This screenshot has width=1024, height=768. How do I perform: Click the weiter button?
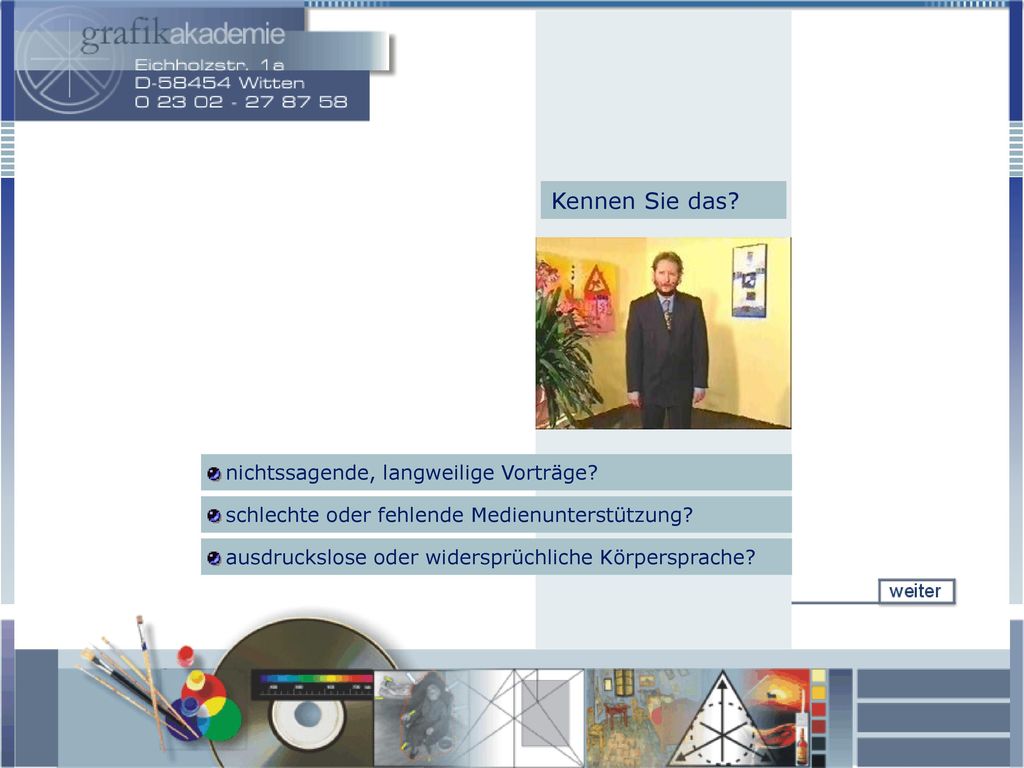point(916,591)
